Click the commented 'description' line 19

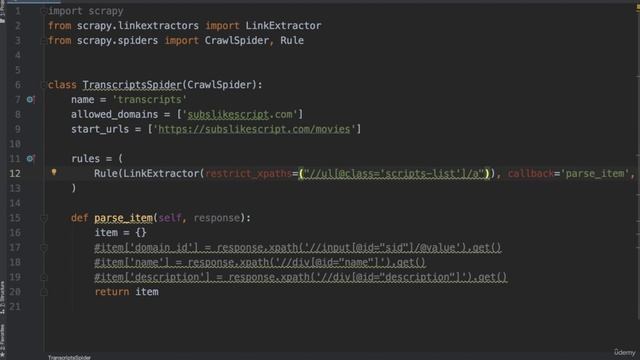coord(300,277)
